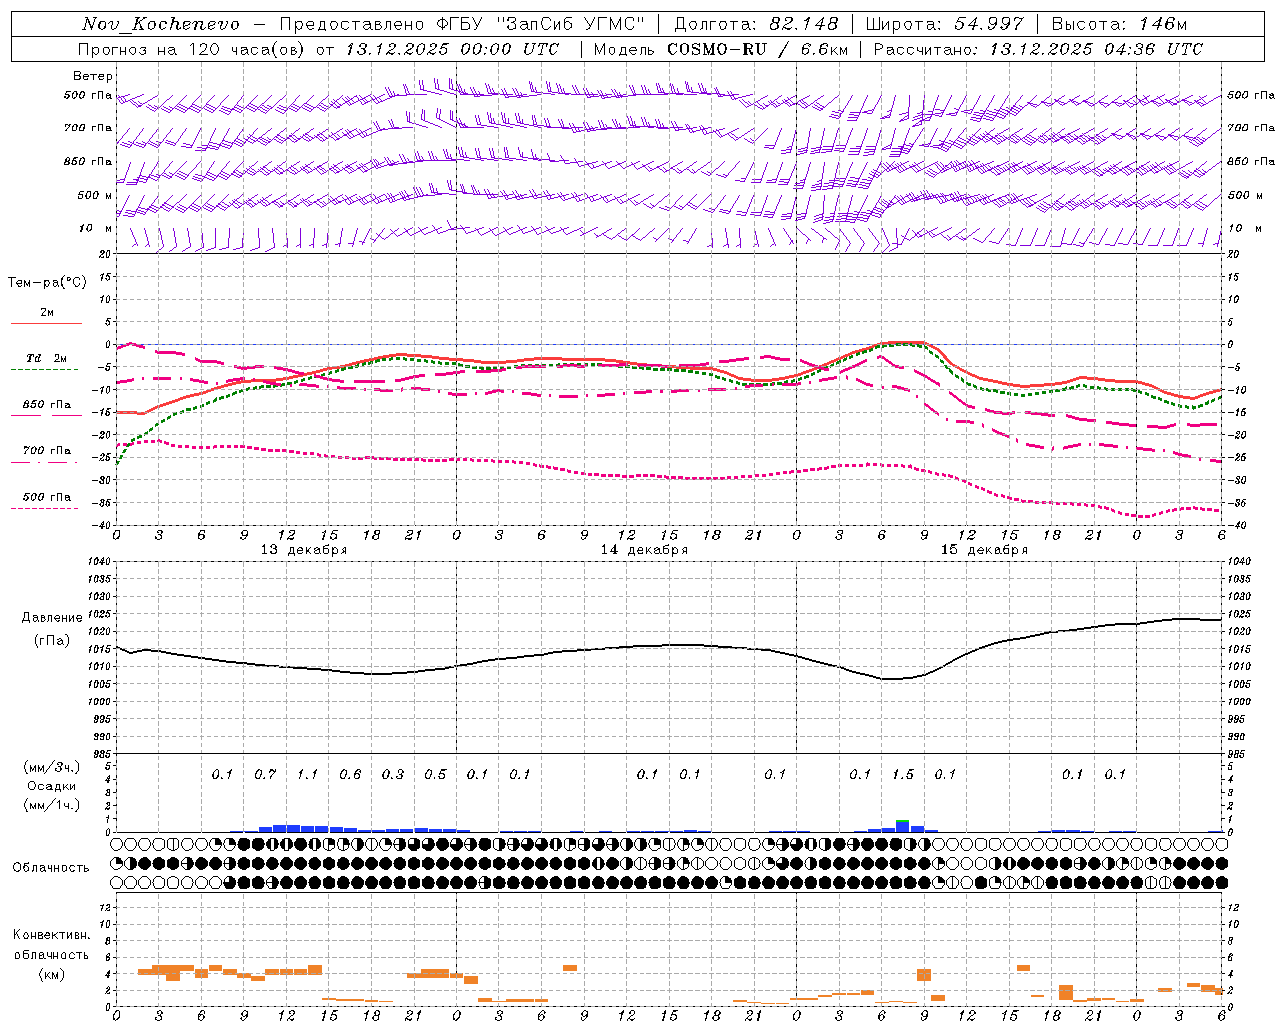Click the Ветер panel label
Image resolution: width=1280 pixels, height=1024 pixels.
click(93, 76)
